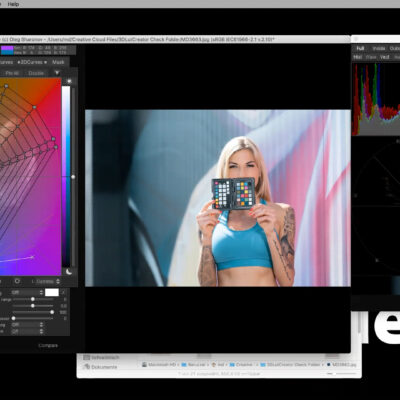Click MD3663.jpg in Finder path bar
This screenshot has height=400, width=400.
point(341,365)
